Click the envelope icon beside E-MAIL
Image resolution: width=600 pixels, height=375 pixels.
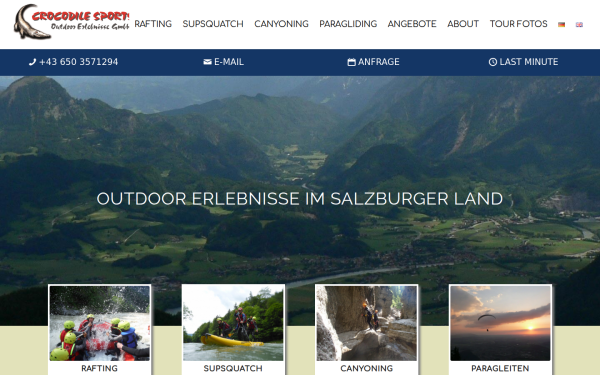207,62
